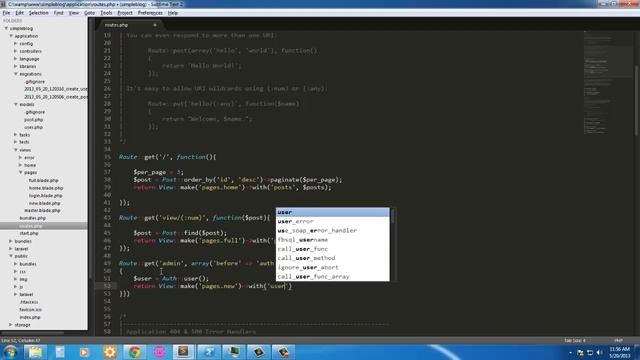Open home.blade.php in the sidebar
This screenshot has width=640, height=360.
tap(46, 188)
